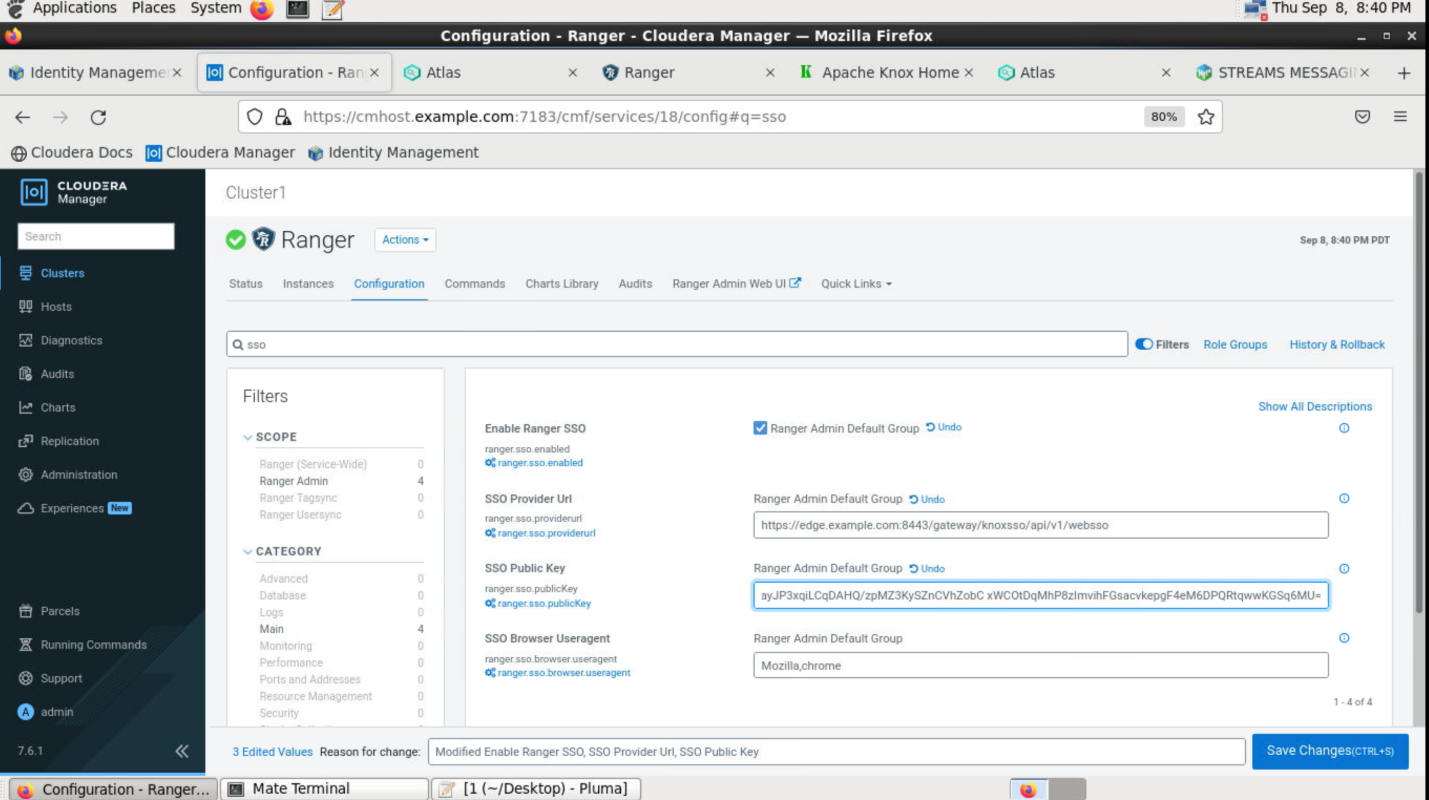Undo Enable Ranger SSO change
1429x800 pixels.
pos(944,427)
